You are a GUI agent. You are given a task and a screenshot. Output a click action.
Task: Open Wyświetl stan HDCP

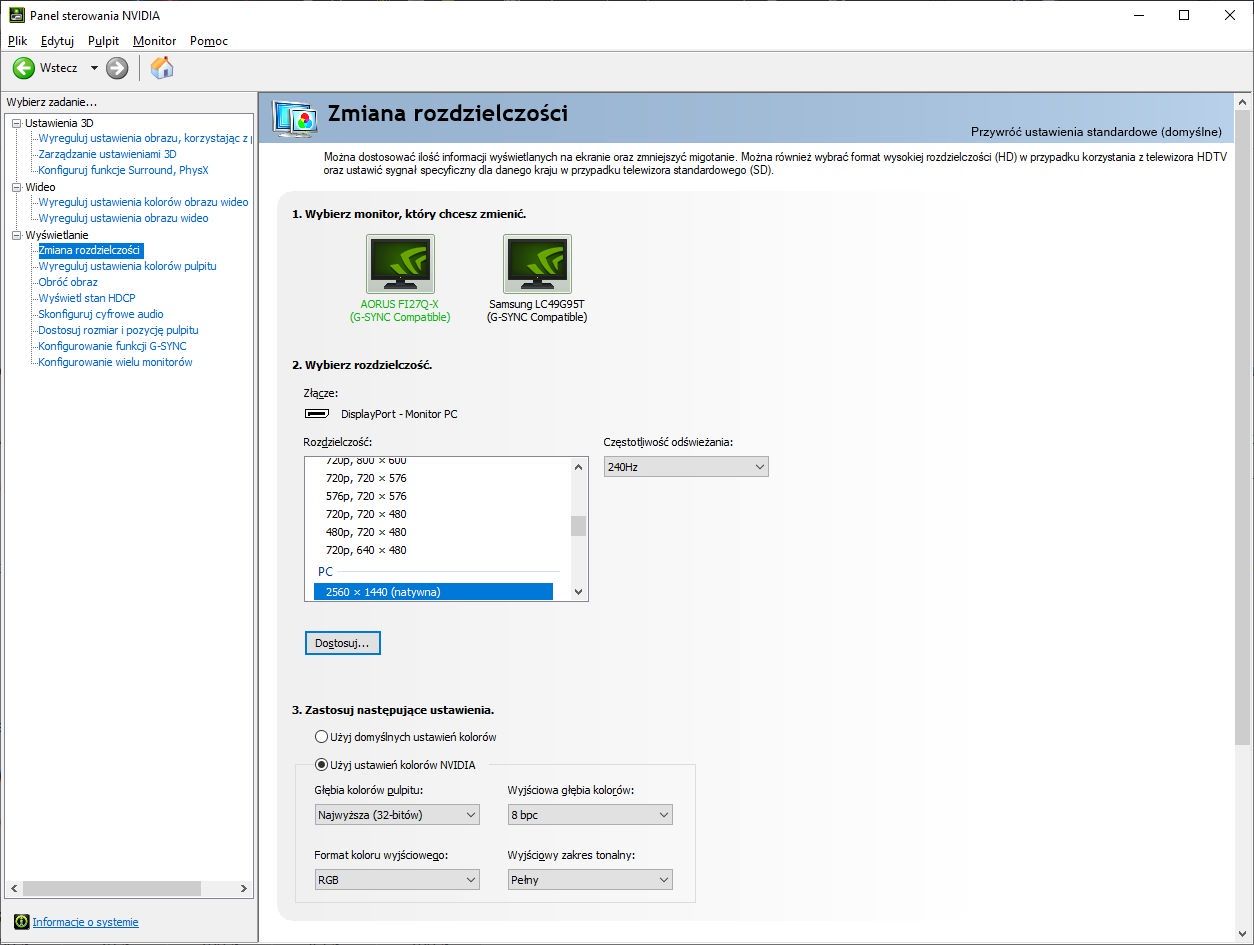click(87, 298)
